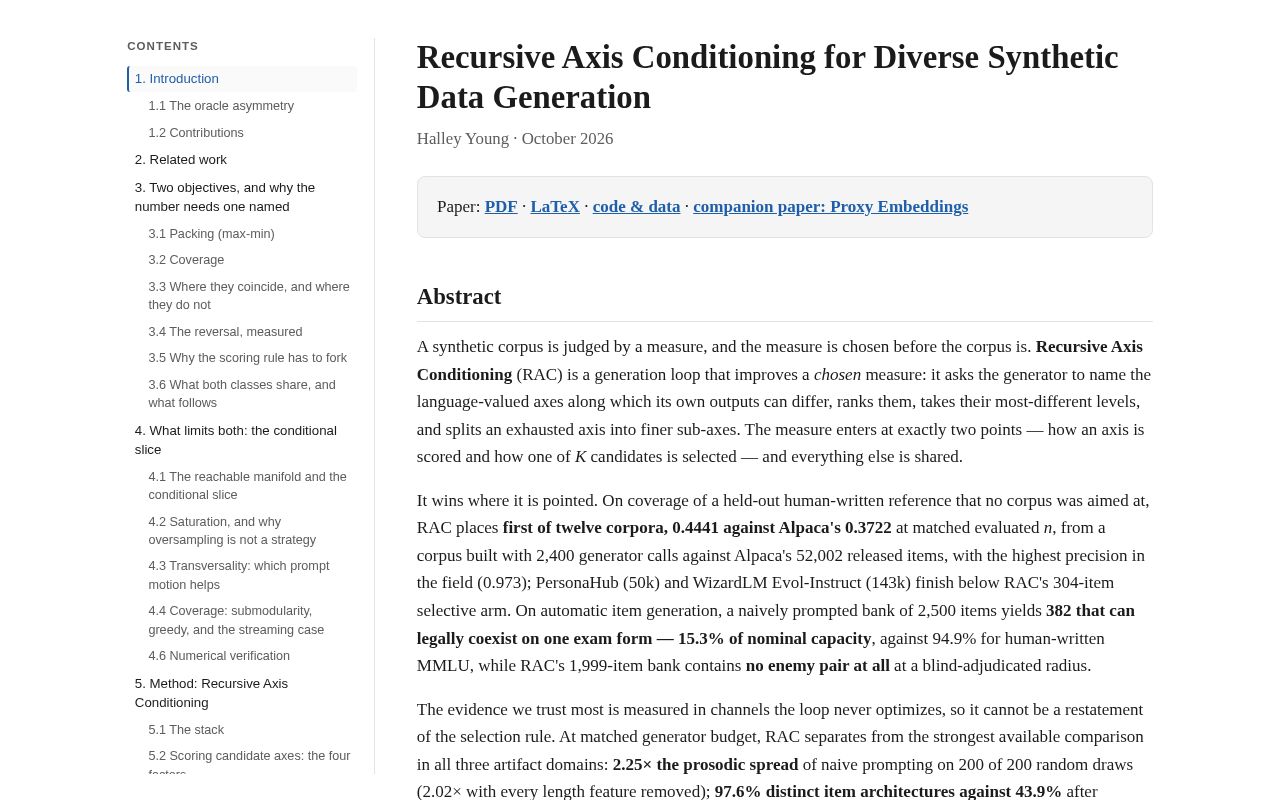The image size is (1280, 800).
Task: Open companion paper: Proxy Embeddings link
Action: 831,207
